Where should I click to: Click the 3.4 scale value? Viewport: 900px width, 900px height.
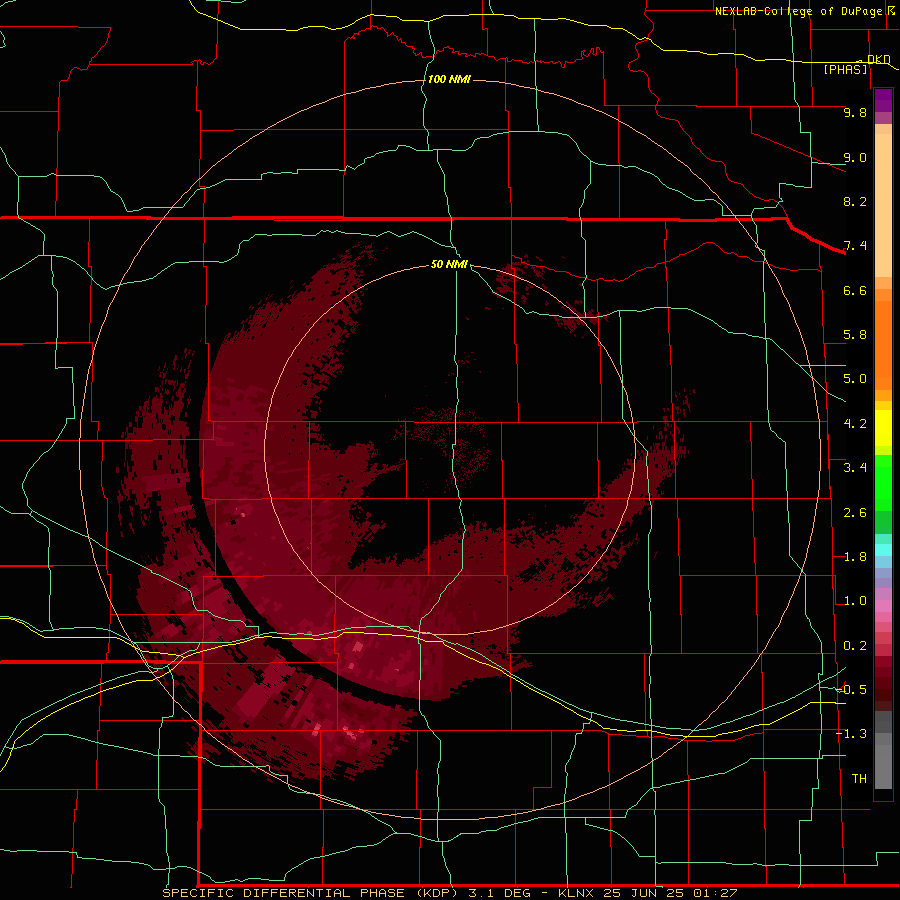coord(855,468)
